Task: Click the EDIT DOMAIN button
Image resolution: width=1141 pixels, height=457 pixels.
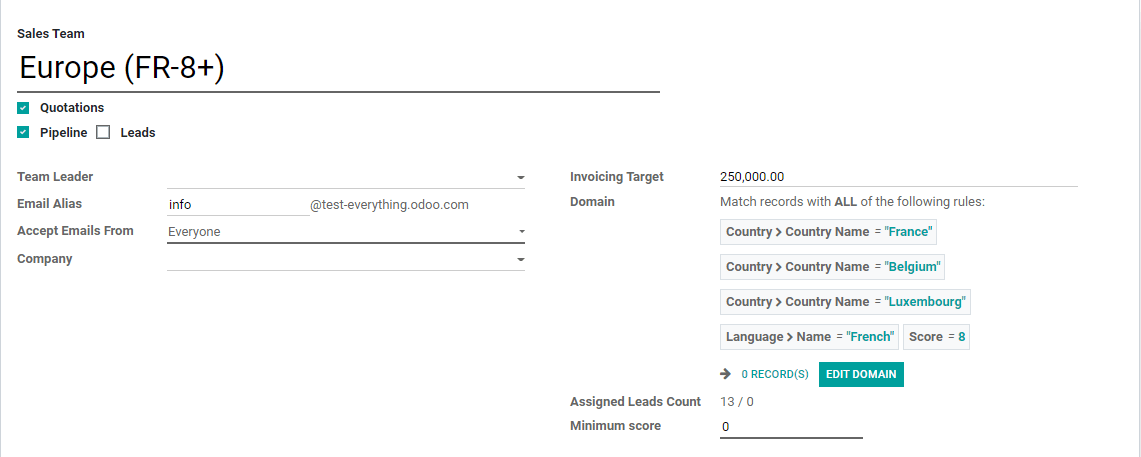Action: (x=861, y=374)
